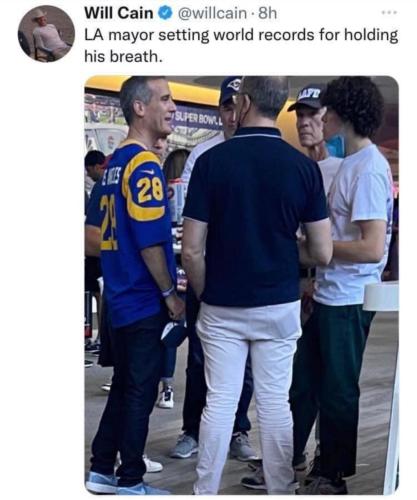417x500 pixels.
Task: Click the blue verified badge icon
Action: [165, 13]
